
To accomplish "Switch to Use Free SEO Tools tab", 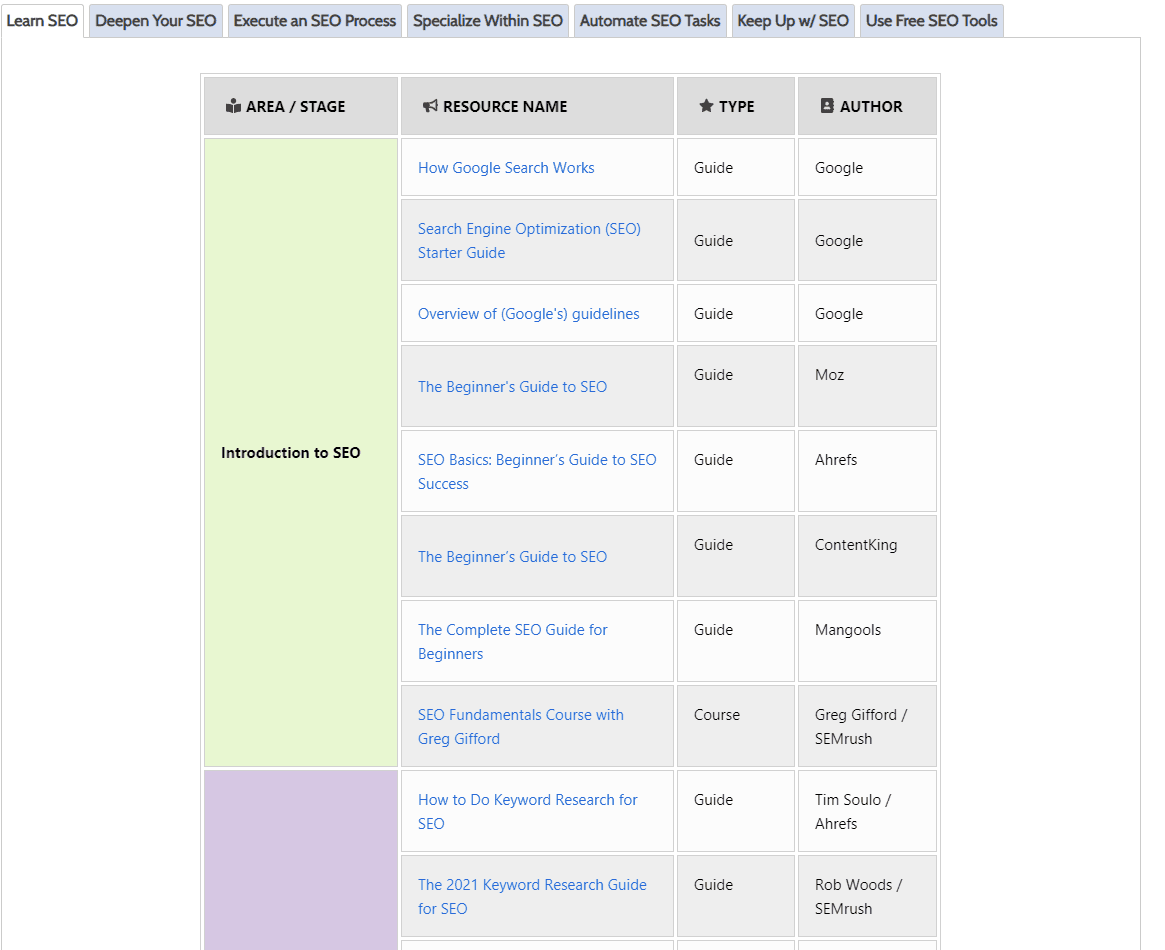I will (931, 21).
